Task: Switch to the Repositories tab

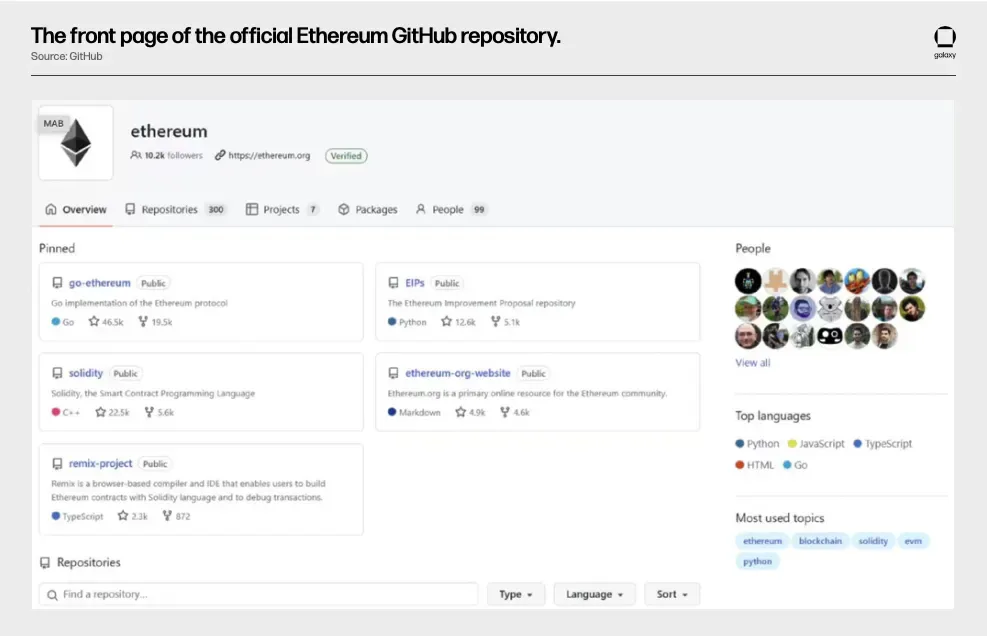Action: [175, 210]
